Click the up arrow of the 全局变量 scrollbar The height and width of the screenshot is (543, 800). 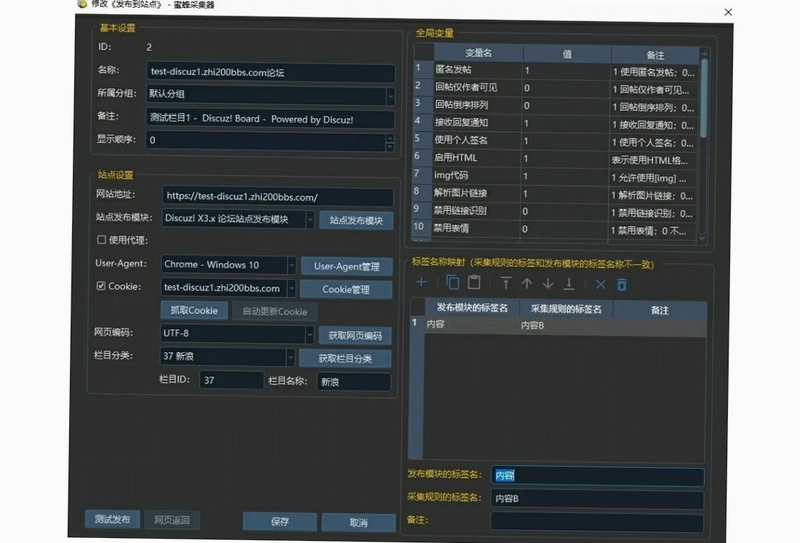pos(705,53)
